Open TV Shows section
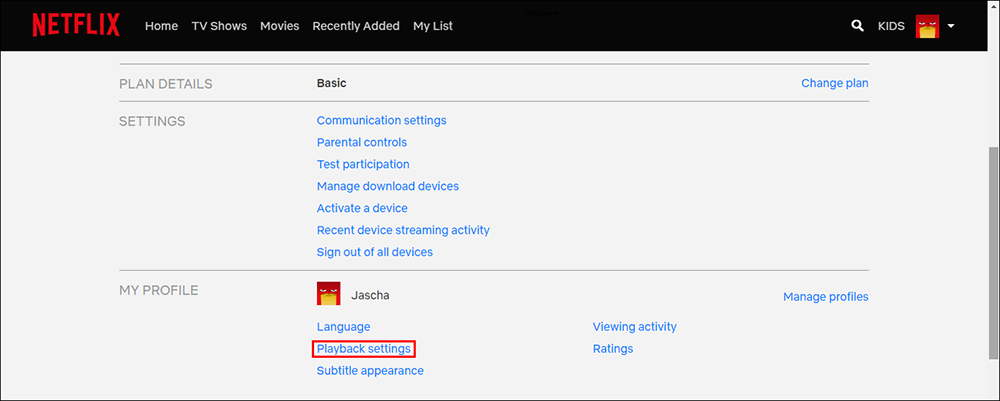Image resolution: width=1000 pixels, height=401 pixels. (219, 26)
